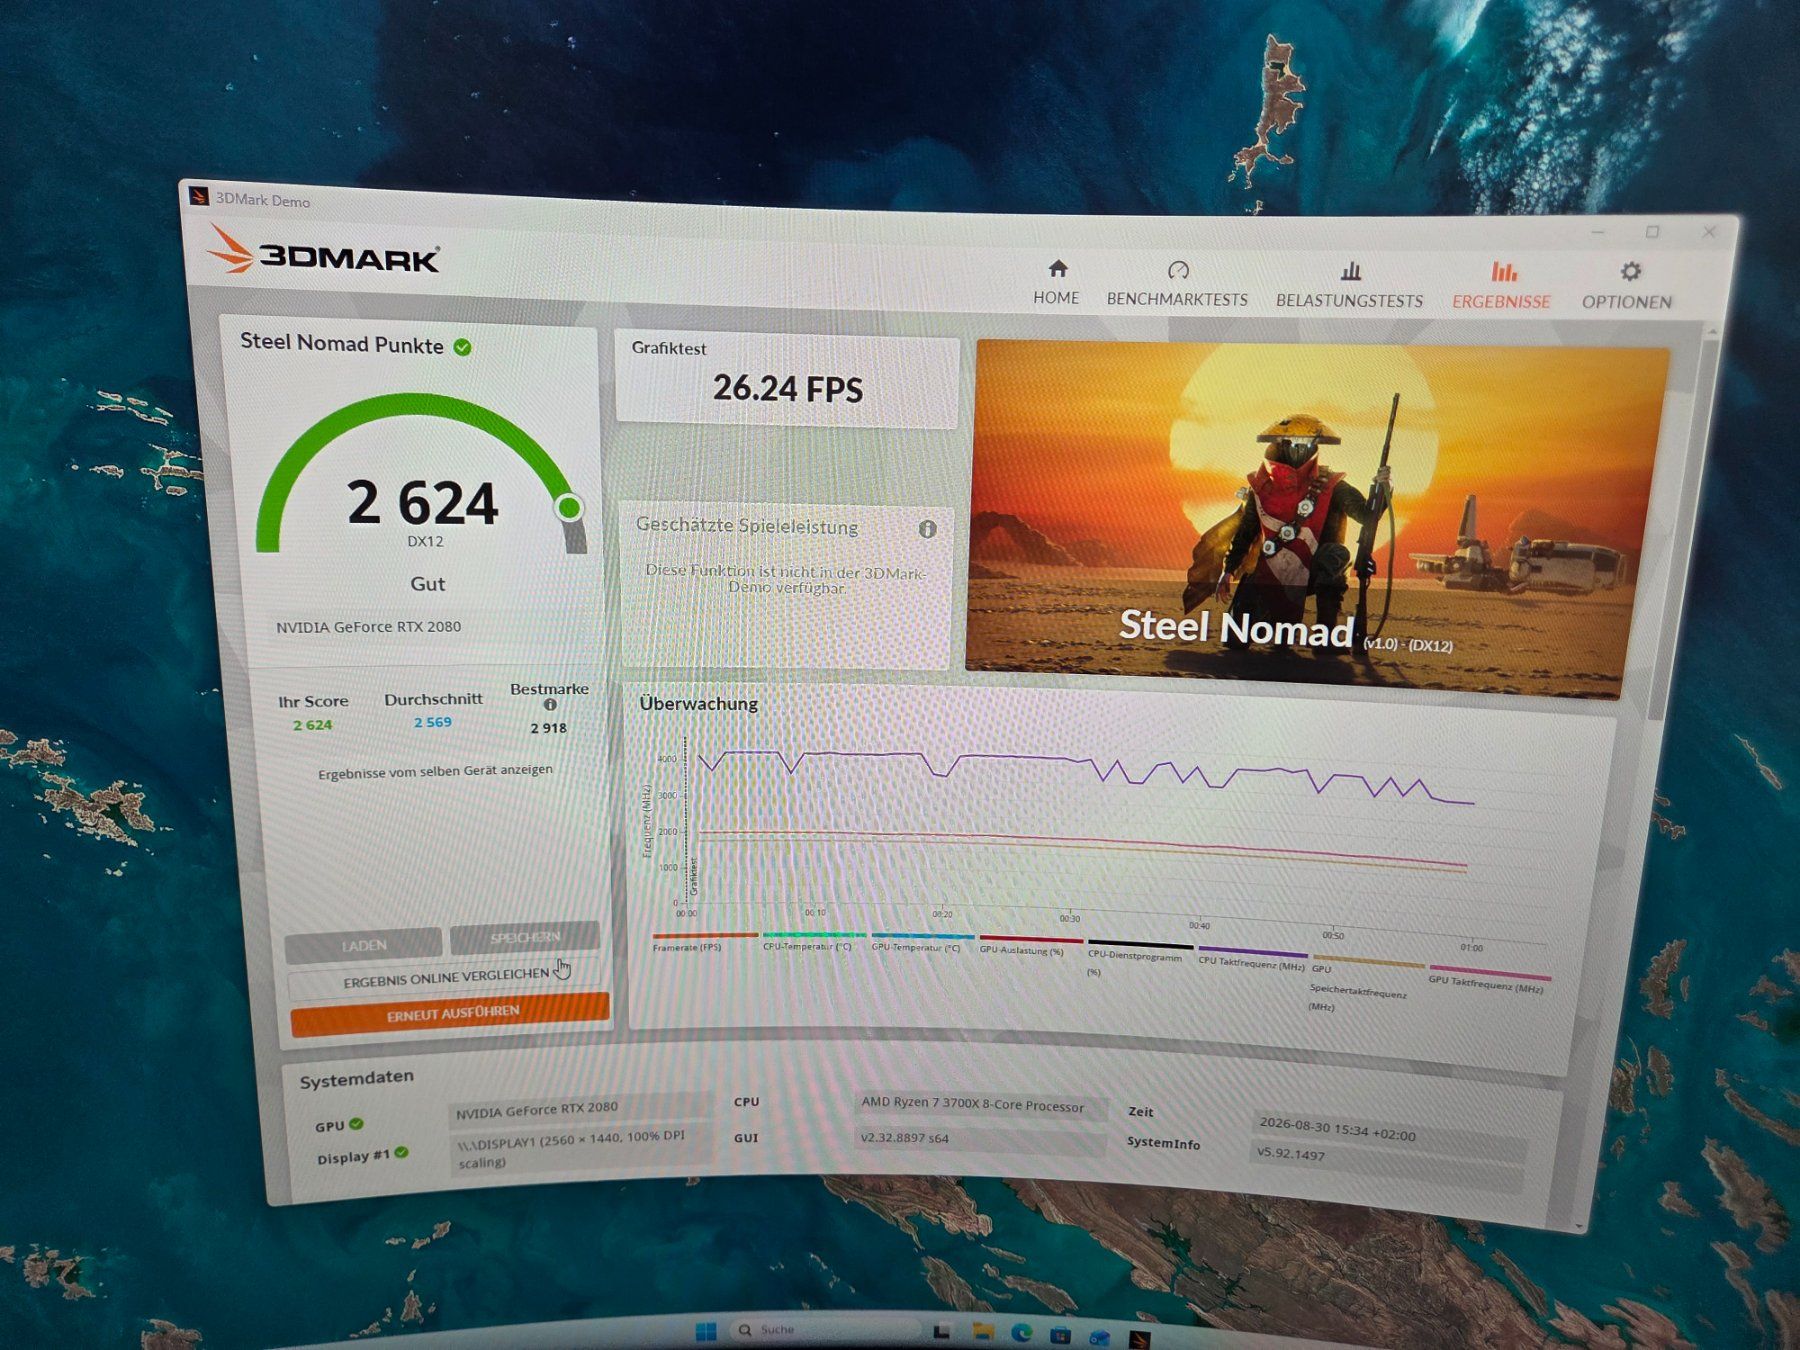This screenshot has height=1350, width=1800.
Task: Go to the HOME tab
Action: point(1056,283)
